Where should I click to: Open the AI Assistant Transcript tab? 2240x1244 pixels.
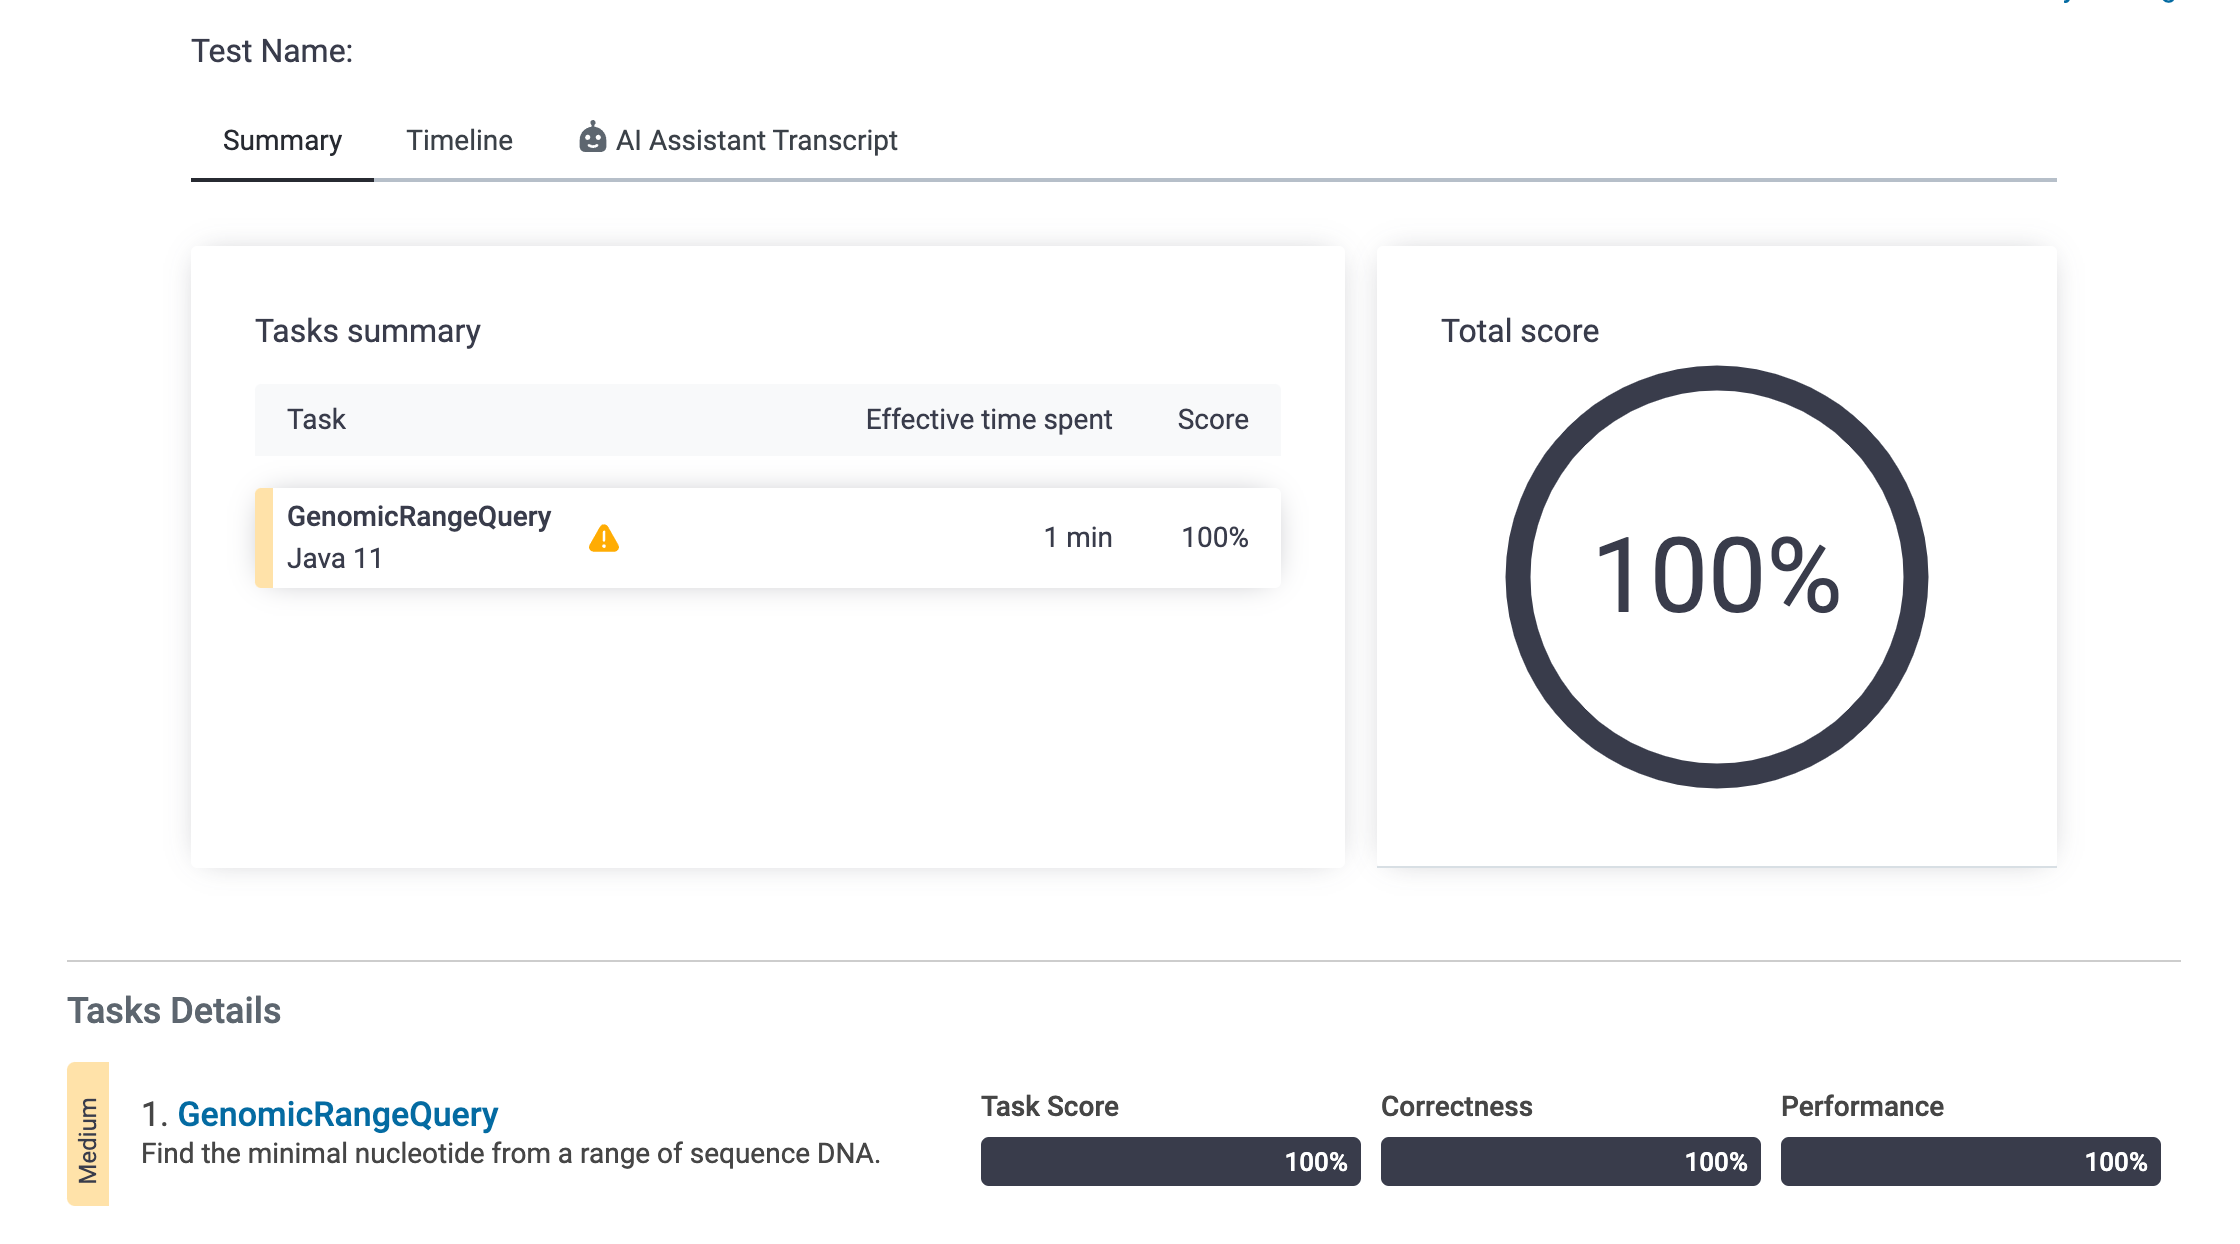click(756, 140)
